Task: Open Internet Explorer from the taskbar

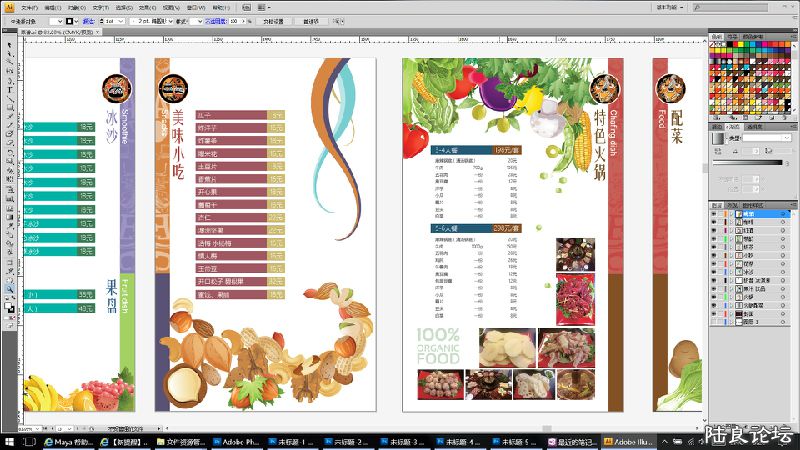Action: pos(49,440)
